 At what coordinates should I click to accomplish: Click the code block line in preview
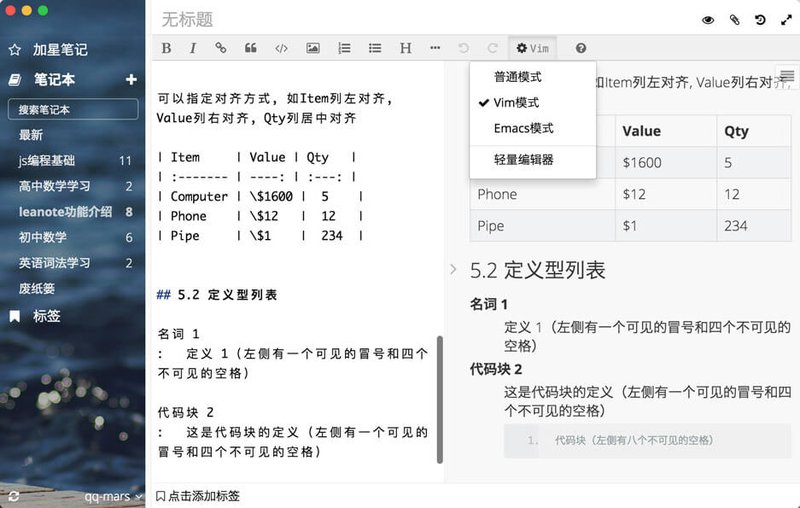click(647, 440)
